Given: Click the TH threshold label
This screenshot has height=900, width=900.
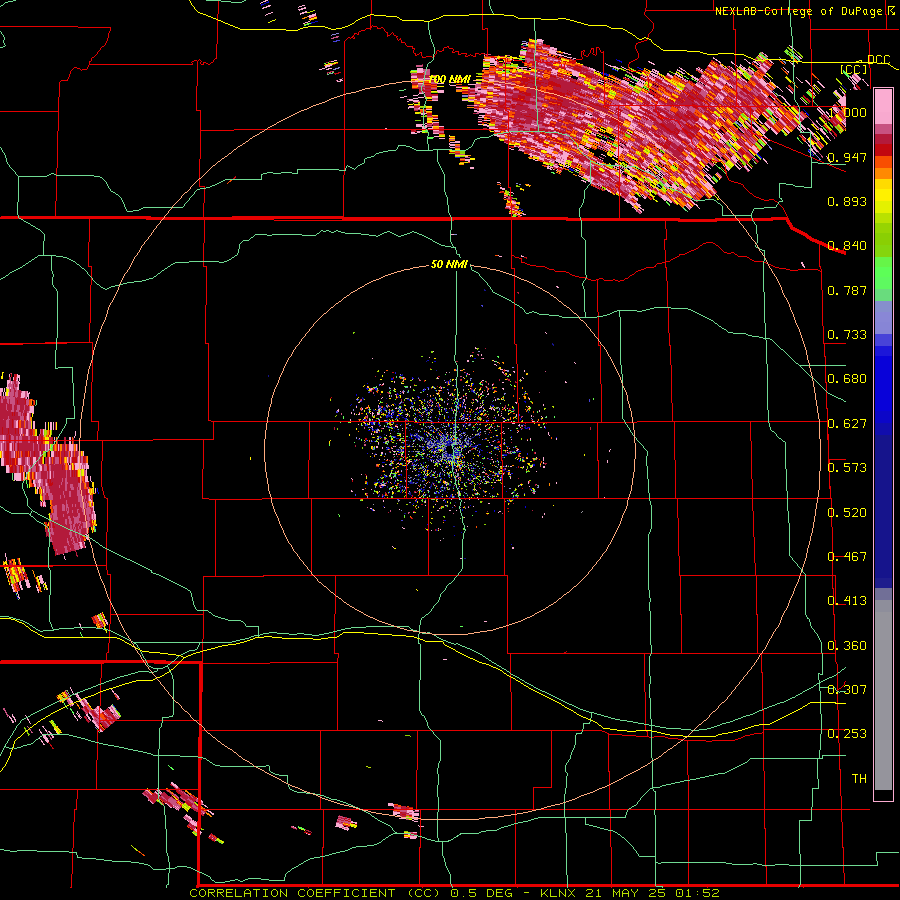Looking at the screenshot, I should [x=859, y=779].
